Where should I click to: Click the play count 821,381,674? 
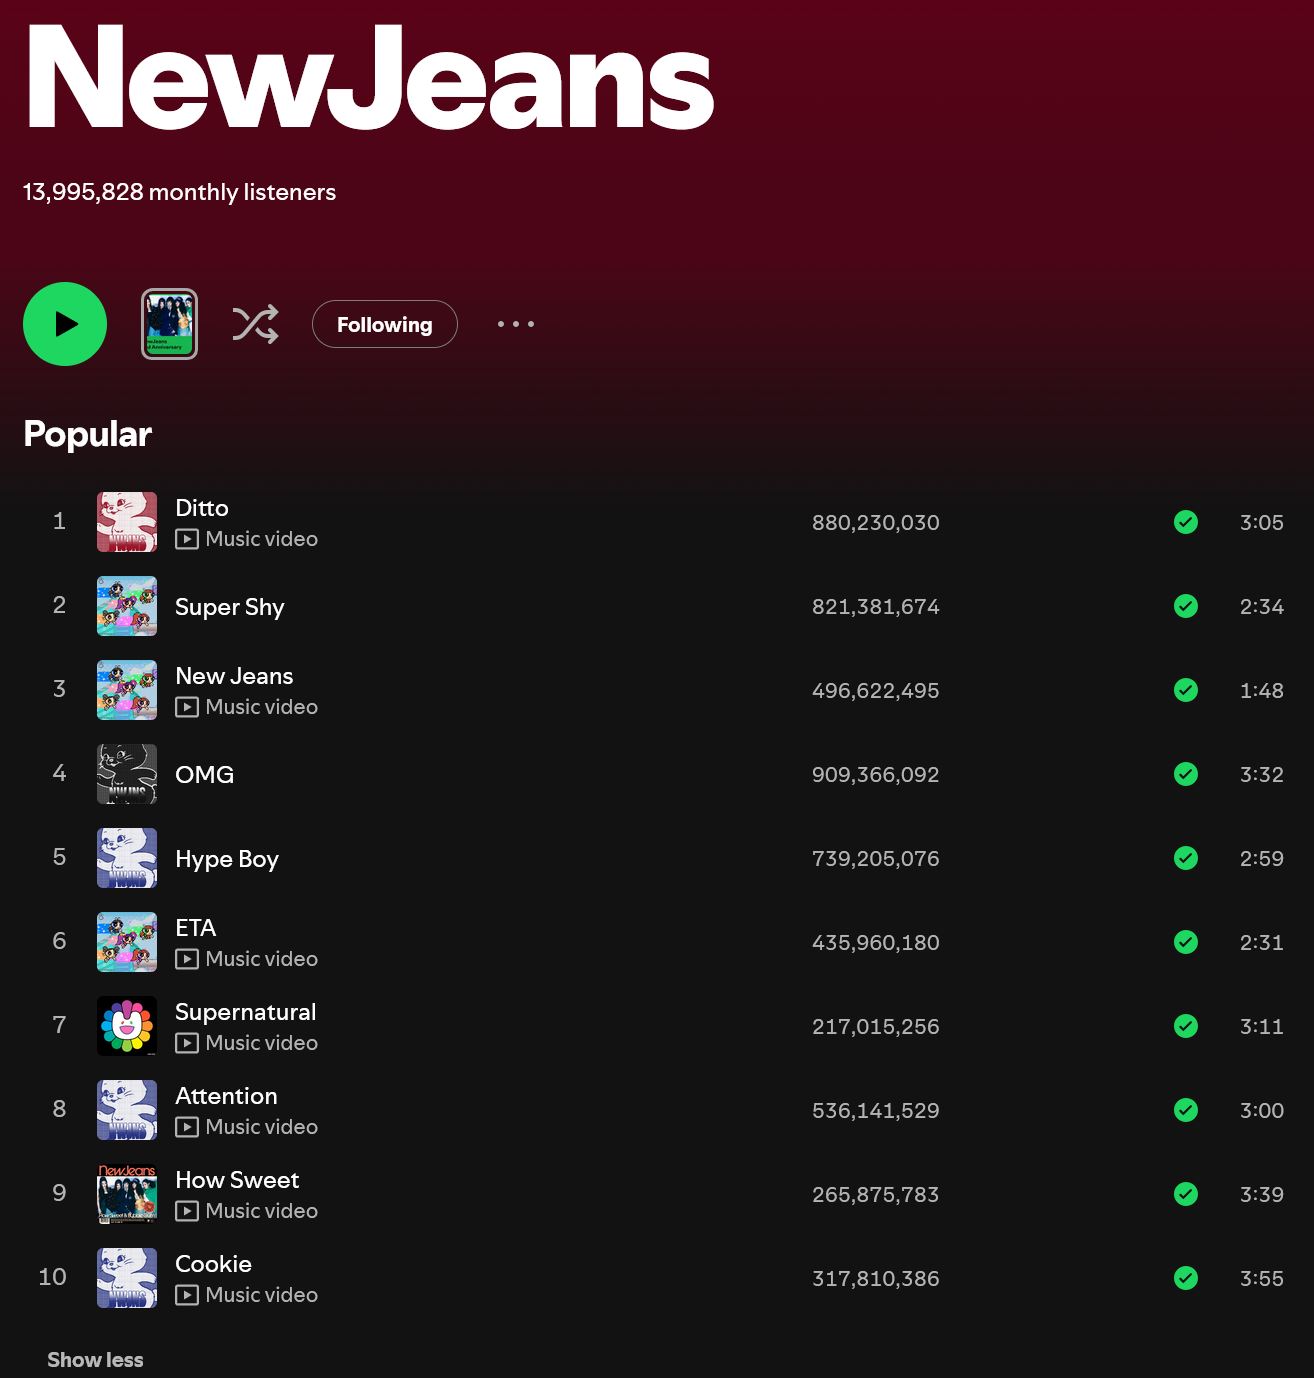(876, 606)
